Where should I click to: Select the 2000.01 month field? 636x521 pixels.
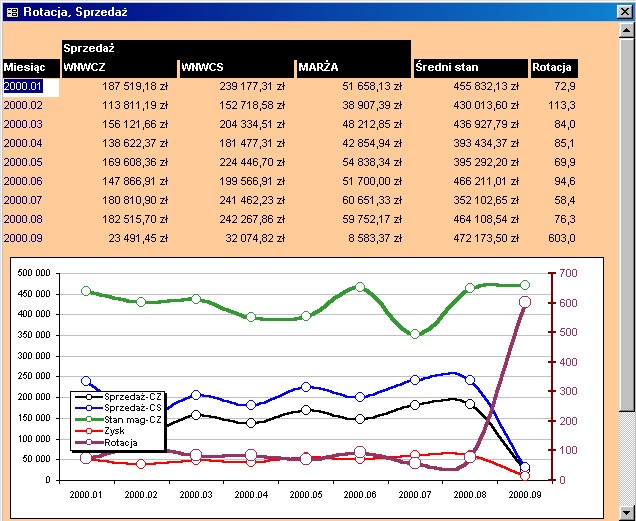[x=31, y=87]
